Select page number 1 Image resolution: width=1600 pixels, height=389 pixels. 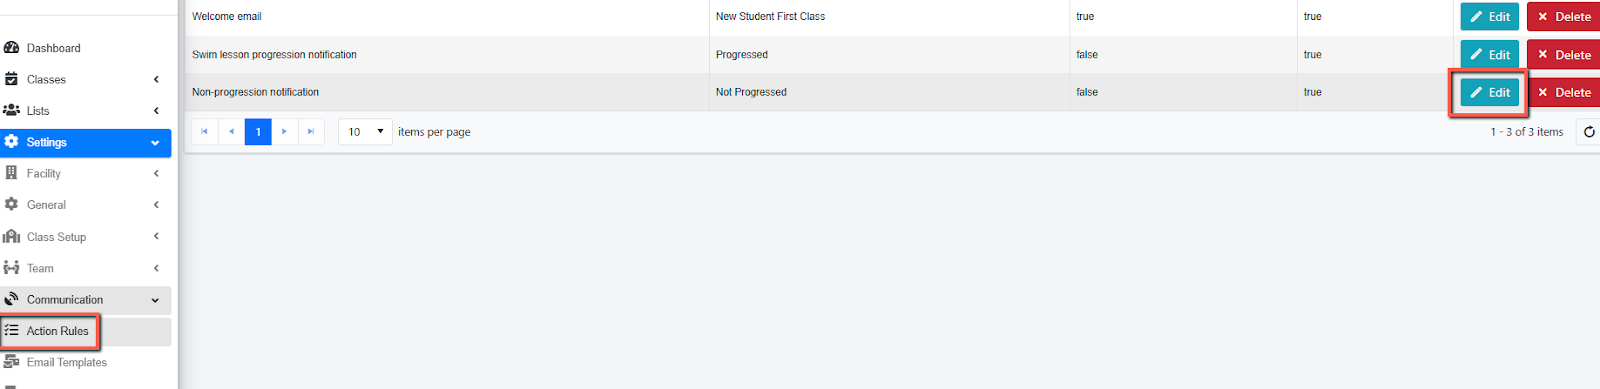click(258, 132)
